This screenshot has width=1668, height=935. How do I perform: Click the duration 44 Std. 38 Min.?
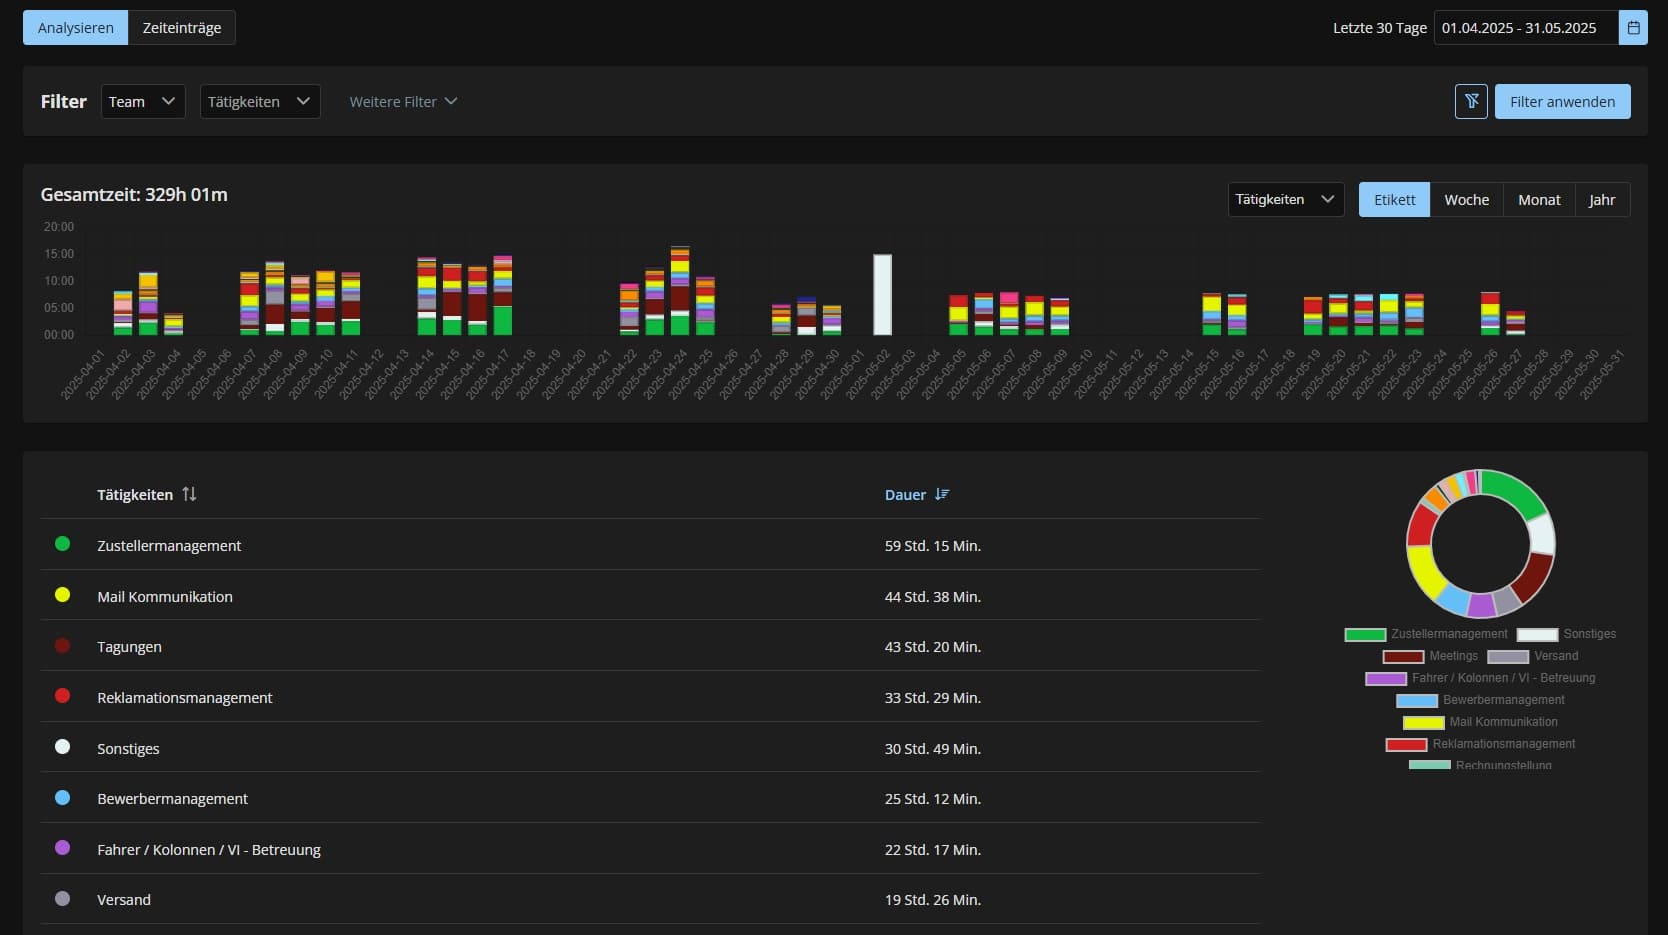coord(933,597)
